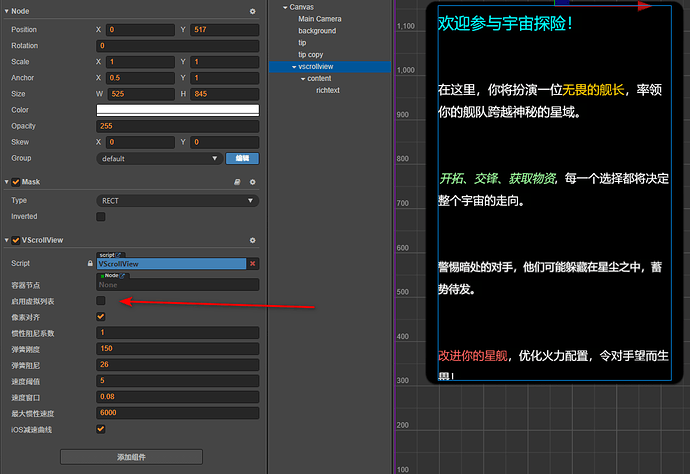Select the Canvas node in hierarchy
The height and width of the screenshot is (474, 690).
coord(301,7)
